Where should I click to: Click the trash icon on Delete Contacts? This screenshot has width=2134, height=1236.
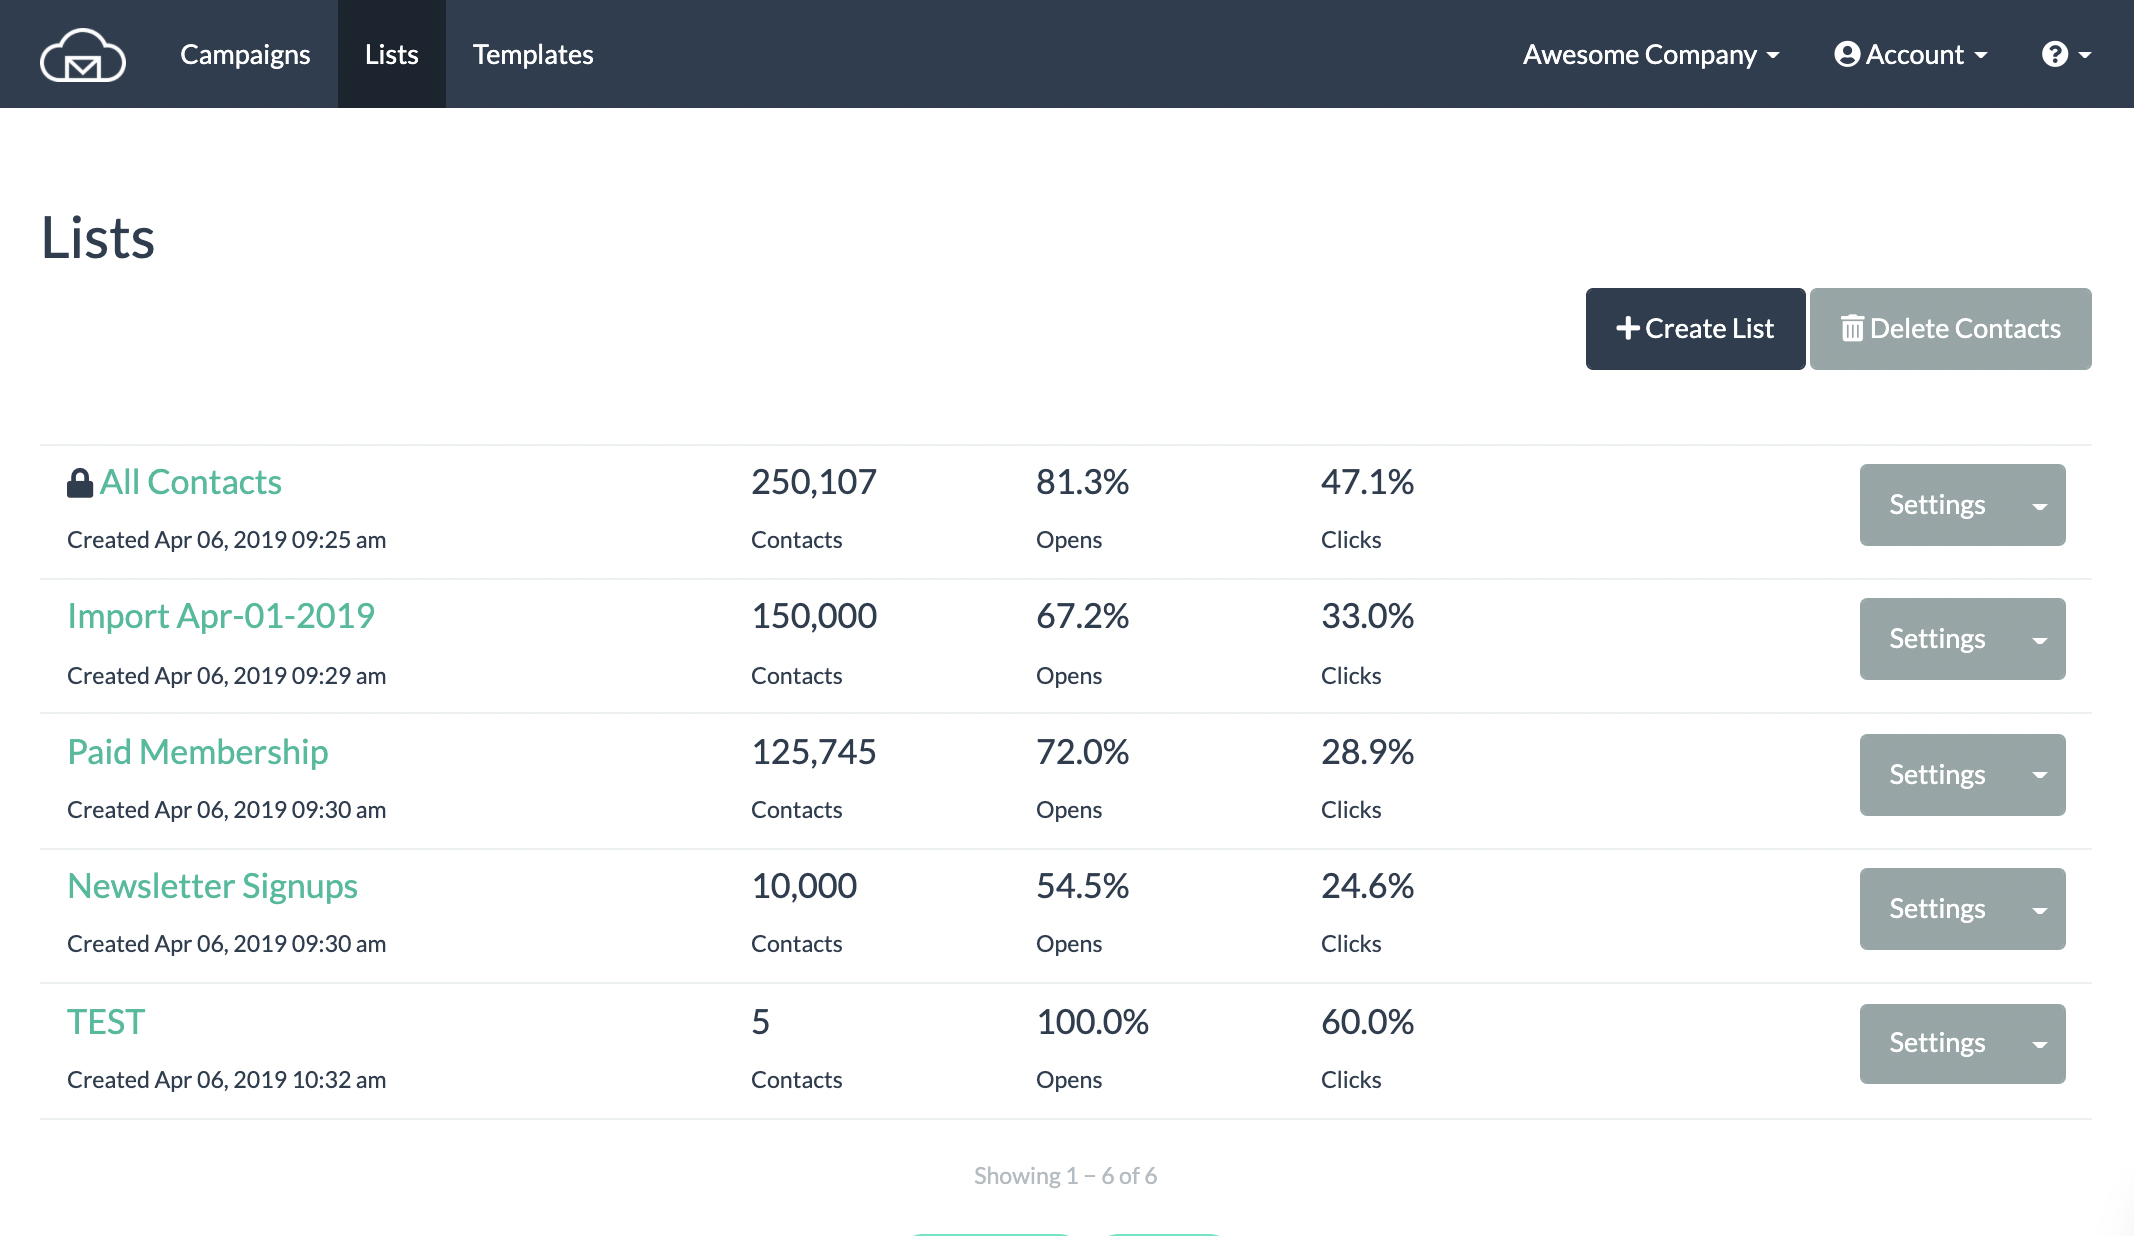point(1854,327)
